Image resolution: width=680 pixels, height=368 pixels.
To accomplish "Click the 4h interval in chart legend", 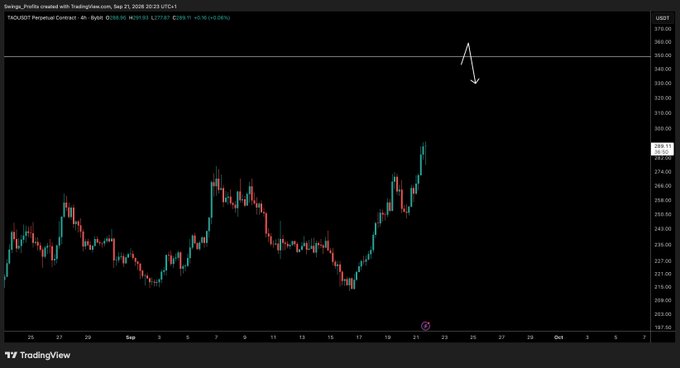I will 84,18.
